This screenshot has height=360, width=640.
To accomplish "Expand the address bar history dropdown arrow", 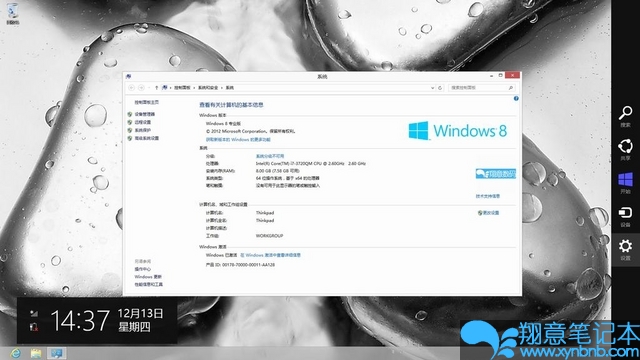I will pos(432,88).
